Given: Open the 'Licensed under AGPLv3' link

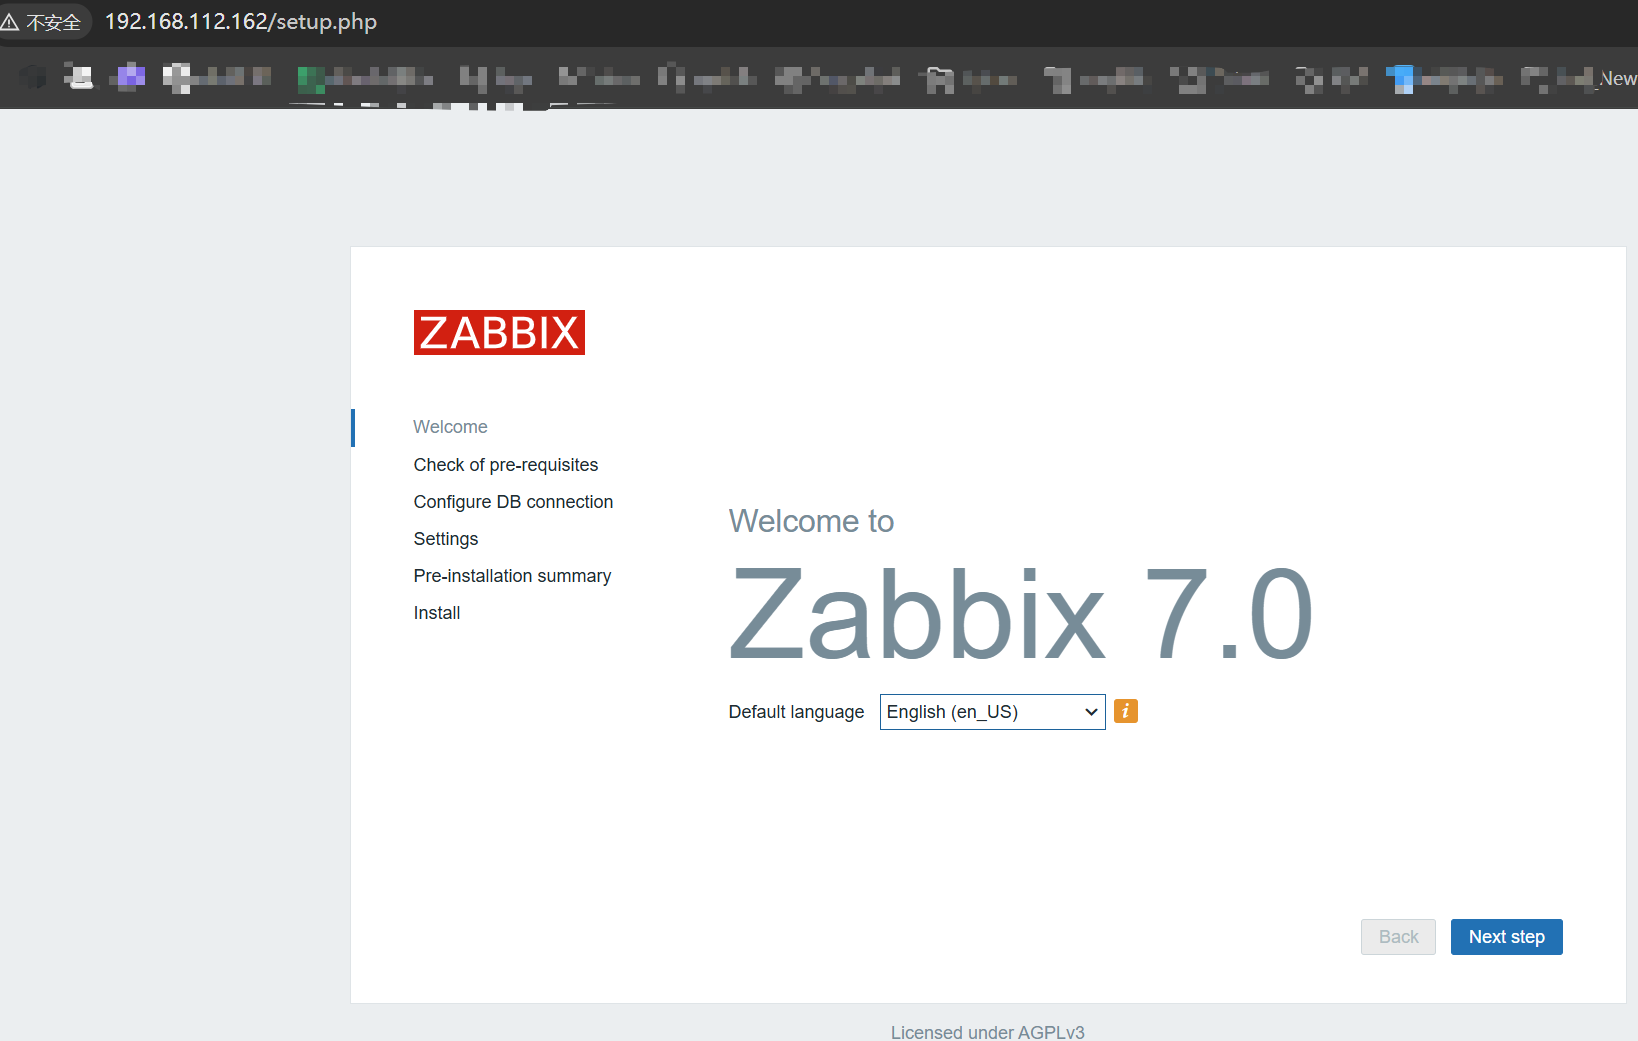Looking at the screenshot, I should 987,1031.
